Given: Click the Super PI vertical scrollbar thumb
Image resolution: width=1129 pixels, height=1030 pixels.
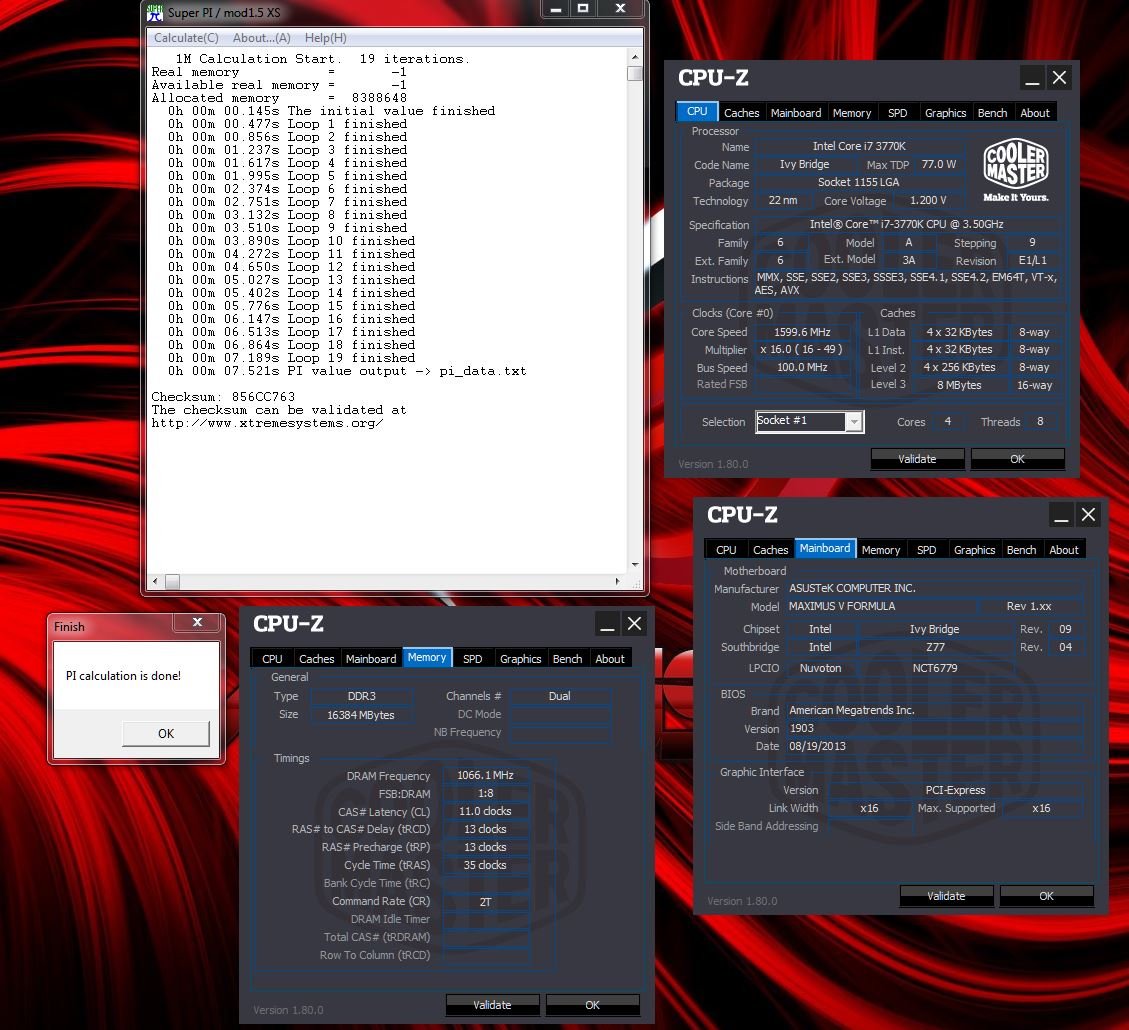Looking at the screenshot, I should point(634,73).
